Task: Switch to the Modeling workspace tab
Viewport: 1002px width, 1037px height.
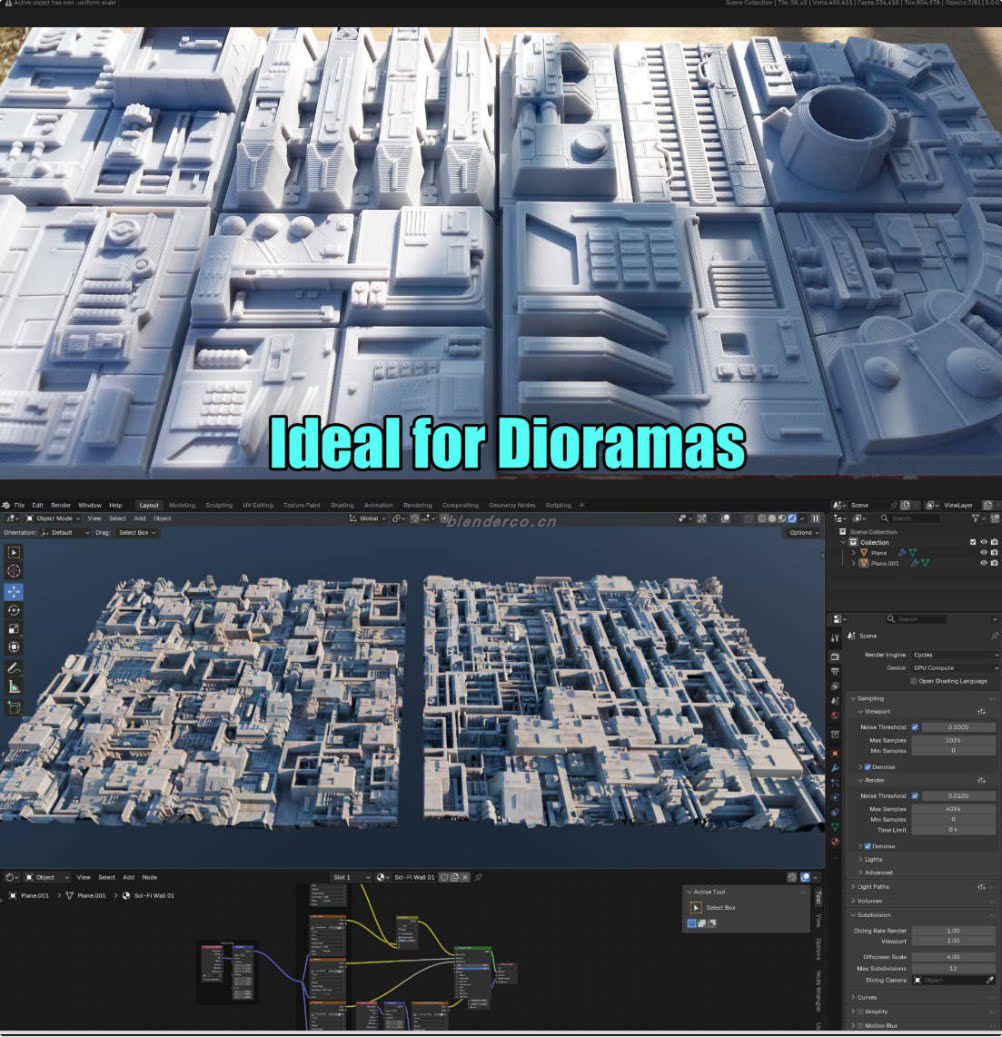Action: tap(182, 505)
